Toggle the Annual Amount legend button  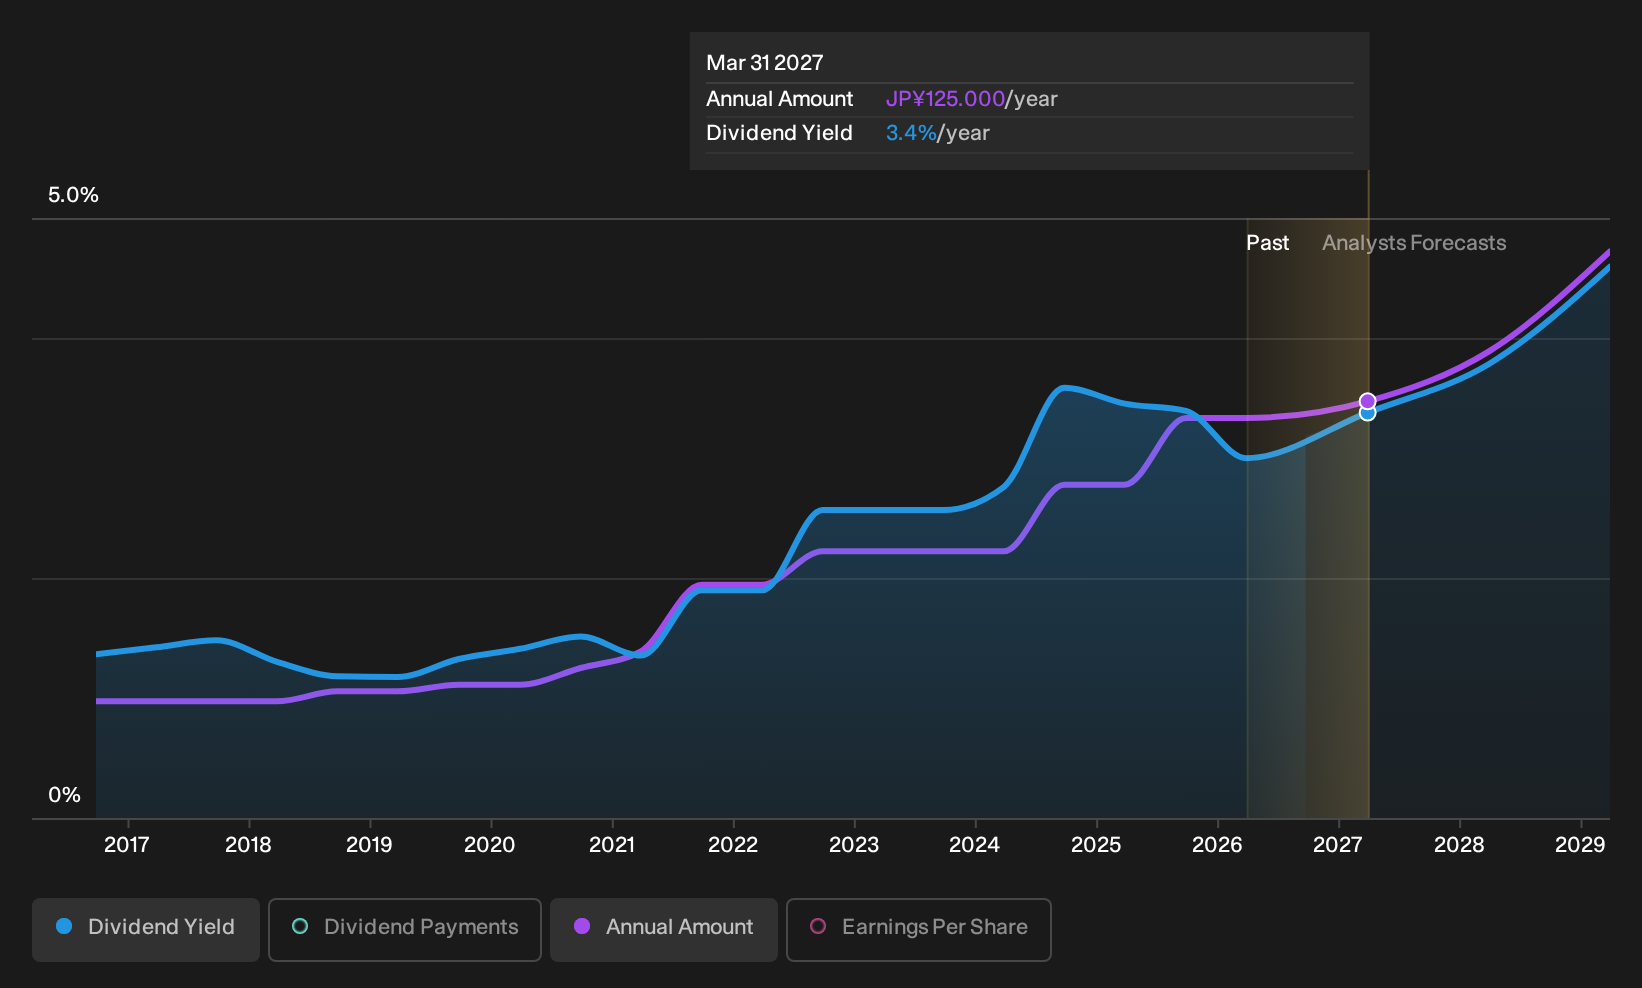664,929
